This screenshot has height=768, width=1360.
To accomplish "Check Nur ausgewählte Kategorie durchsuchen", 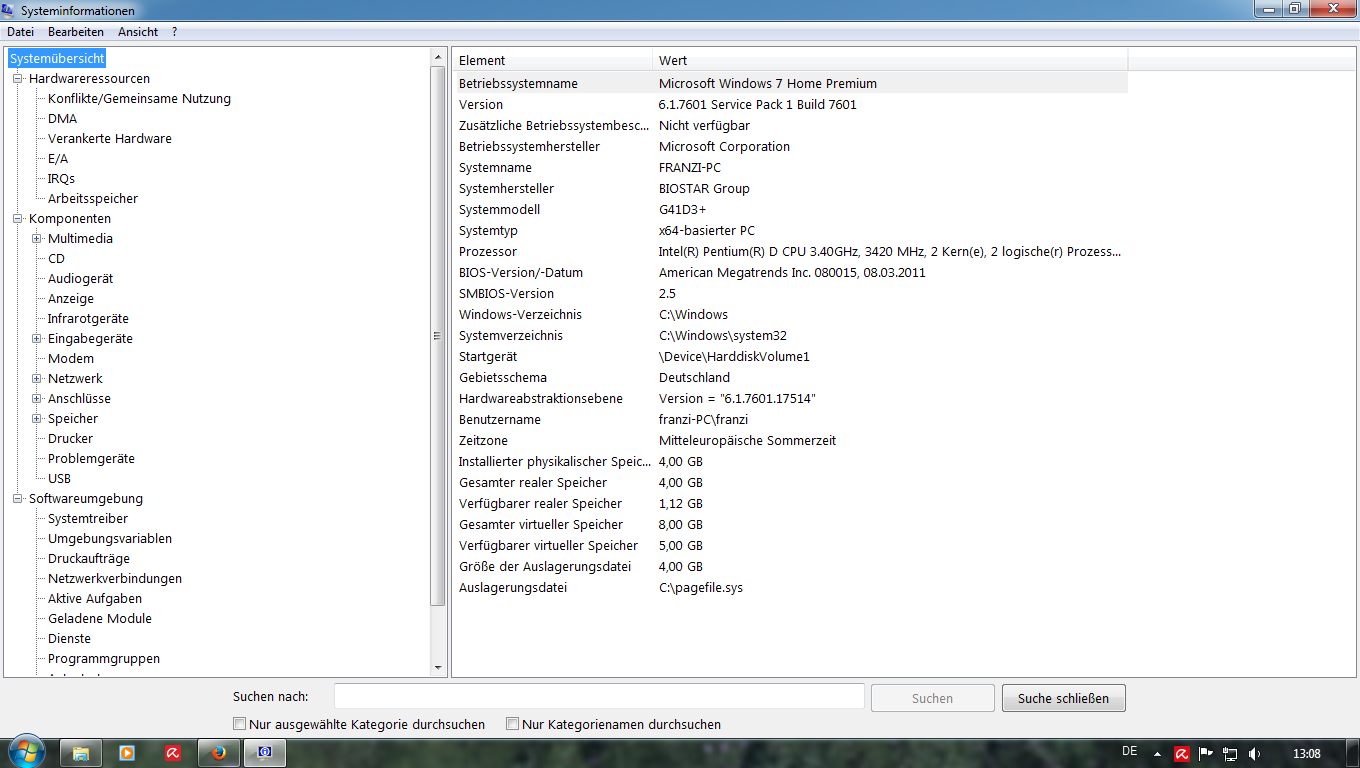I will point(239,723).
